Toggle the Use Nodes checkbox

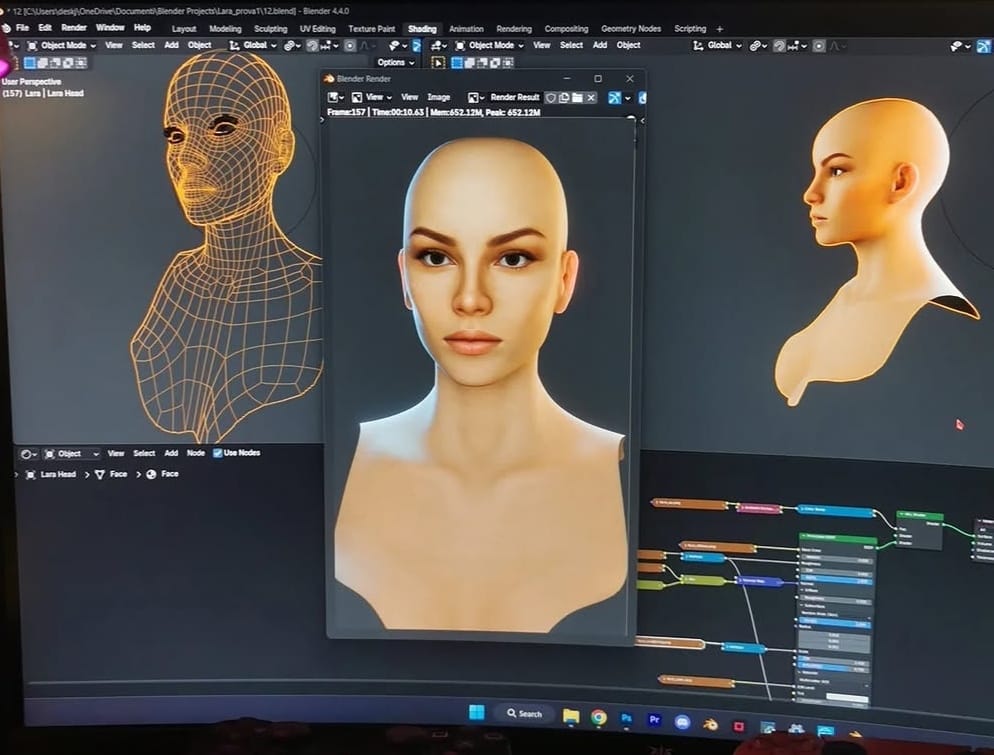coord(218,453)
